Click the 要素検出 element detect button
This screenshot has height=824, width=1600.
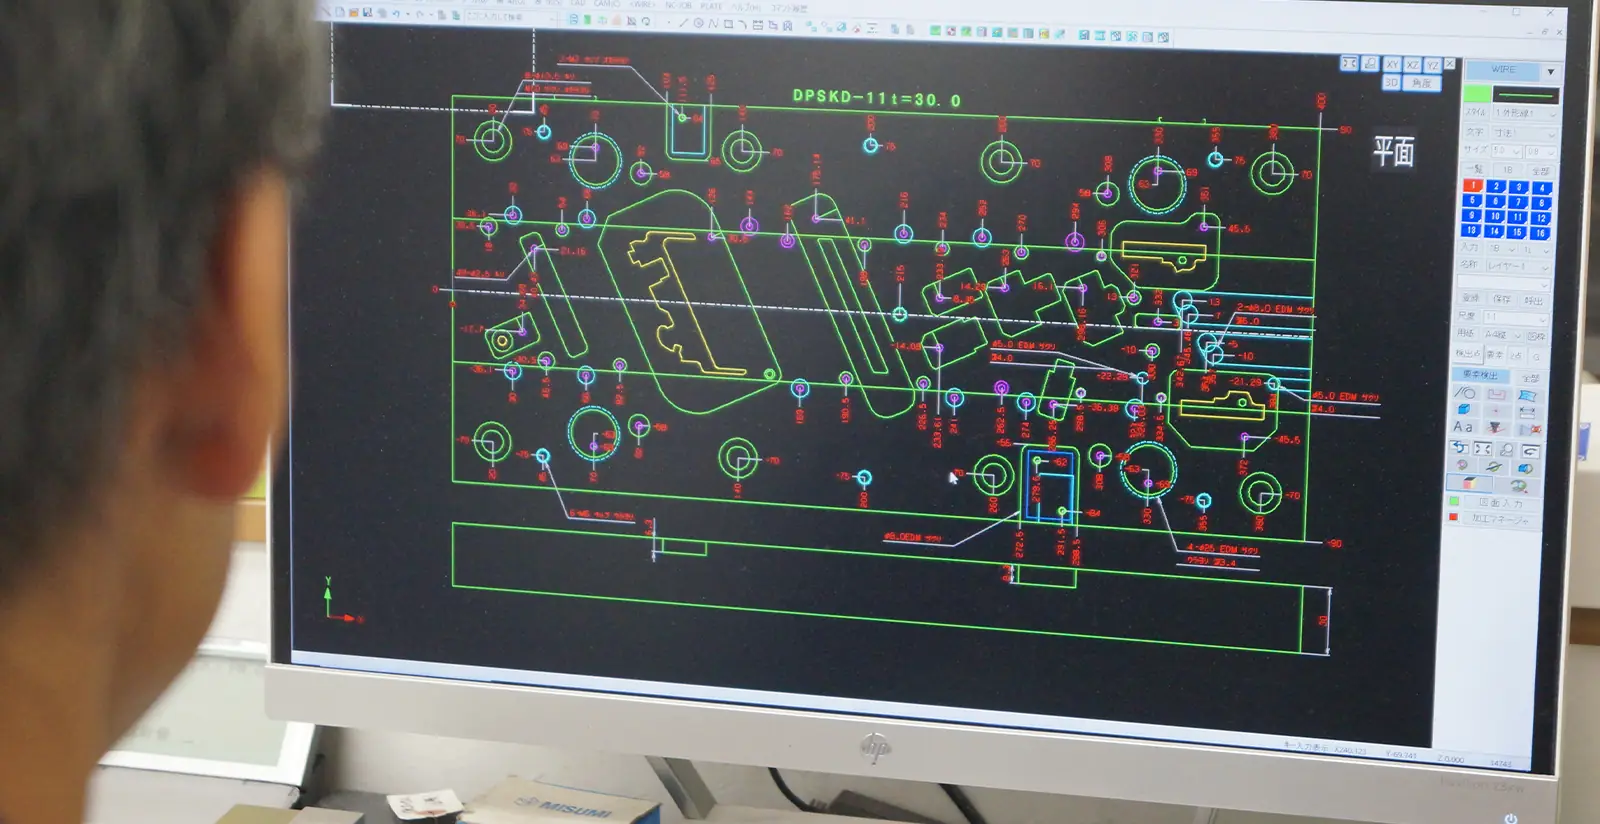[x=1481, y=376]
